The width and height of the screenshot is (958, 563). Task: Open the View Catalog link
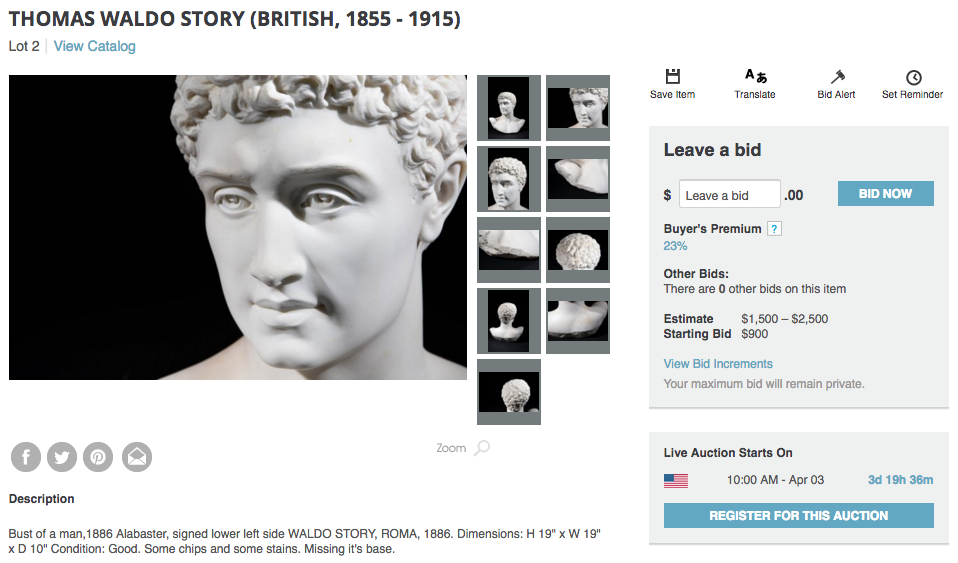click(x=94, y=46)
